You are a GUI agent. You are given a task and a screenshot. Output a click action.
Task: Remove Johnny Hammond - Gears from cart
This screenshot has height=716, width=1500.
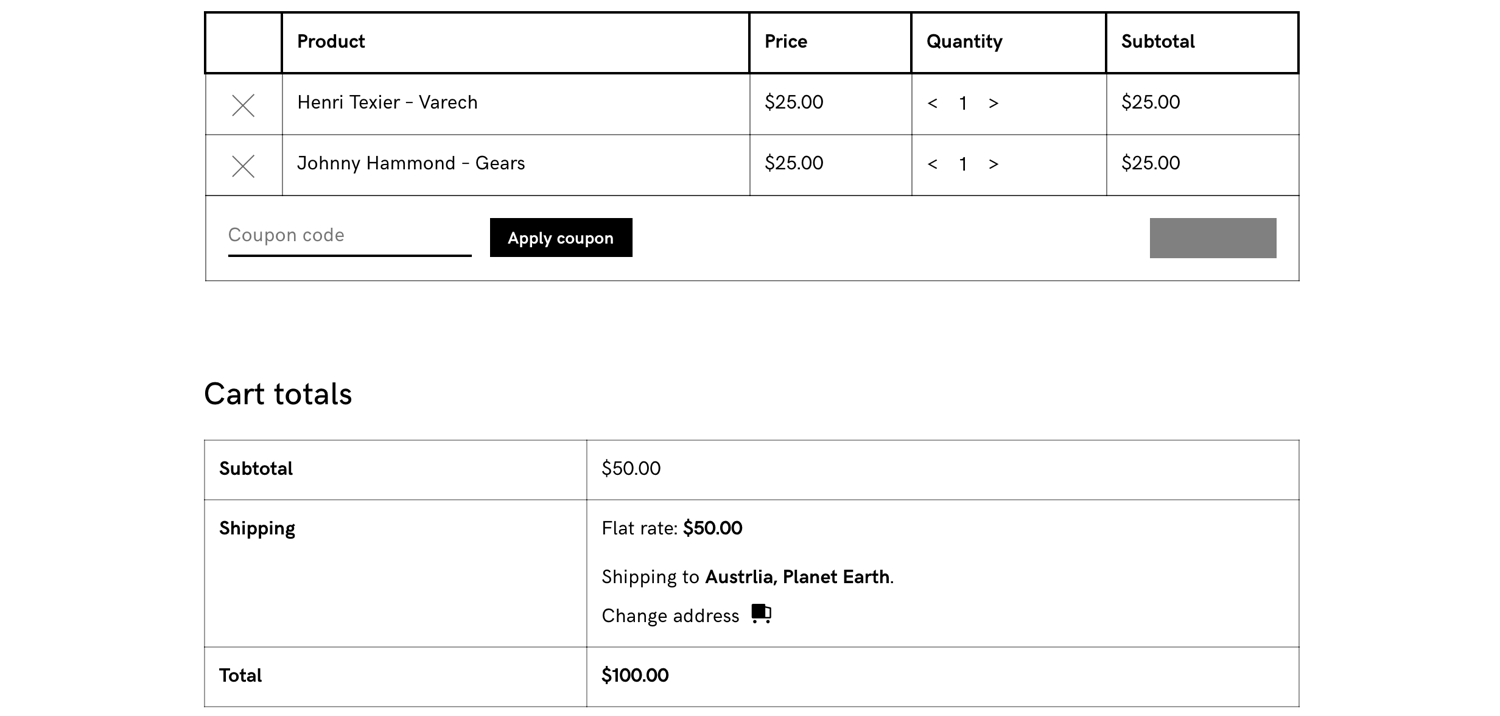coord(243,166)
